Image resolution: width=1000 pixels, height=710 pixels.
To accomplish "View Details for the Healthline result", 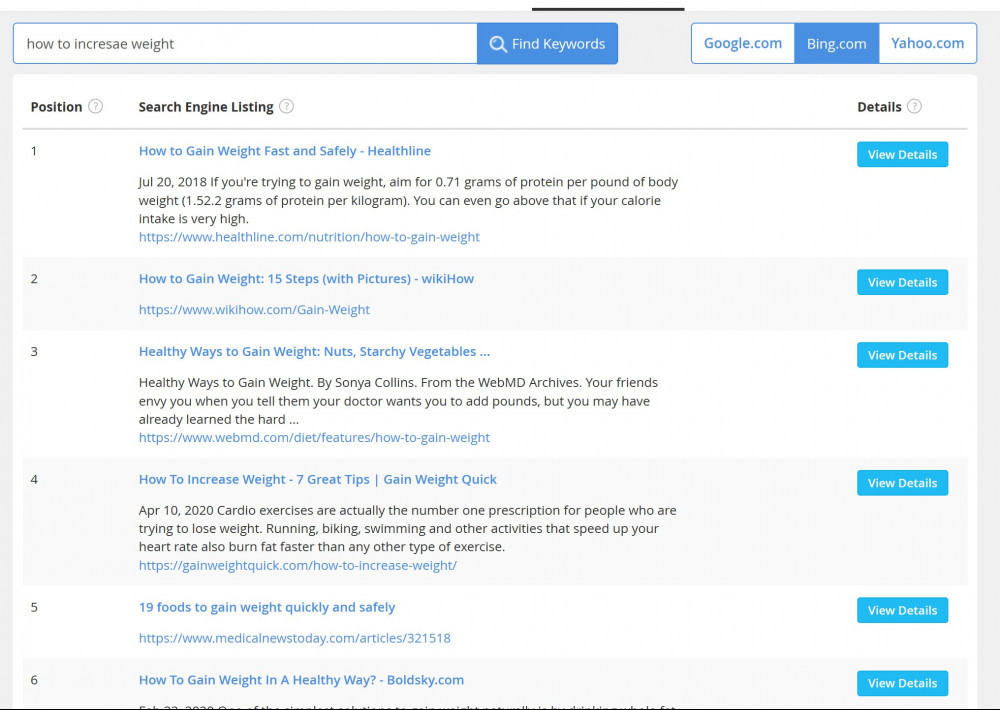I will click(x=902, y=154).
